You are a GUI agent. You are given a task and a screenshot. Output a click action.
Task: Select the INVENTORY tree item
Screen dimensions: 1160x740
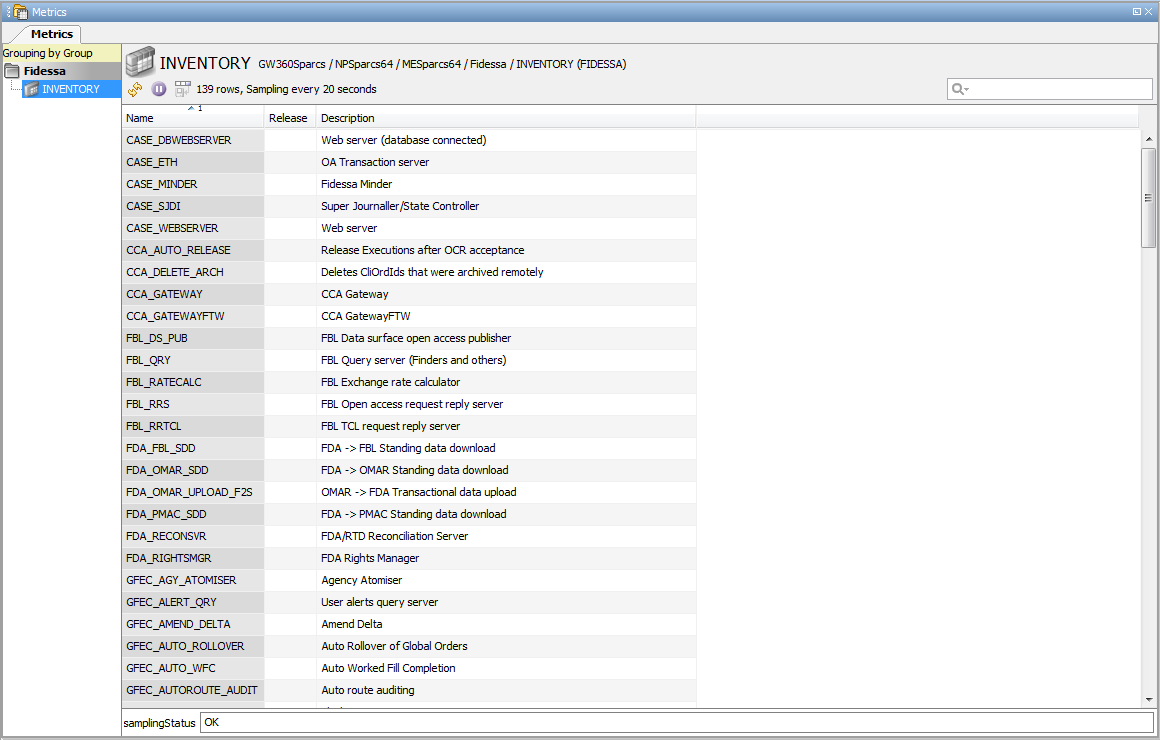[x=71, y=90]
